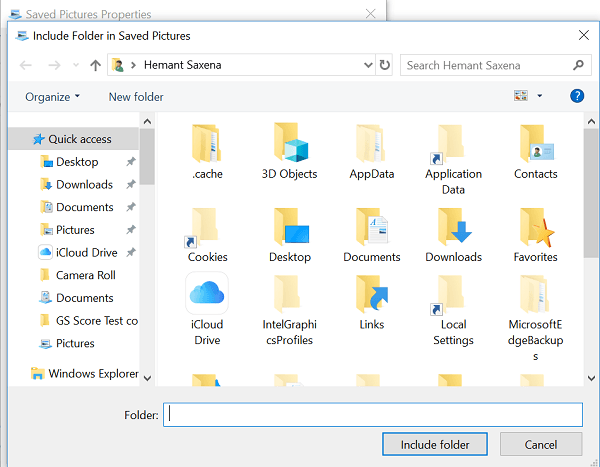Select the Contacts folder icon
This screenshot has width=600, height=467.
click(536, 143)
